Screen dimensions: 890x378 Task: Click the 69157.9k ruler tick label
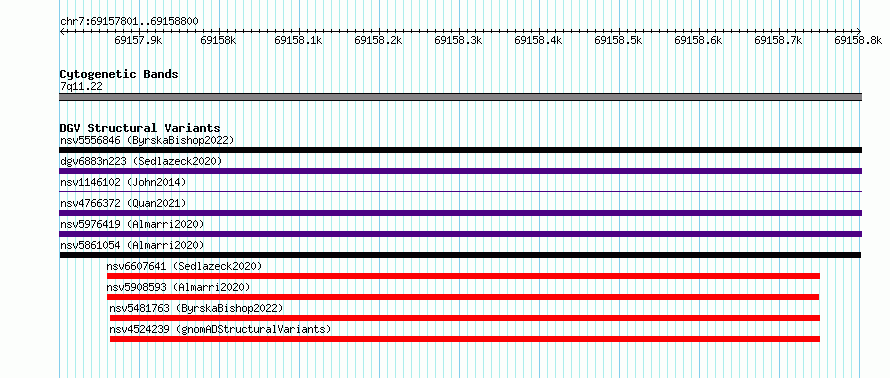tap(139, 40)
